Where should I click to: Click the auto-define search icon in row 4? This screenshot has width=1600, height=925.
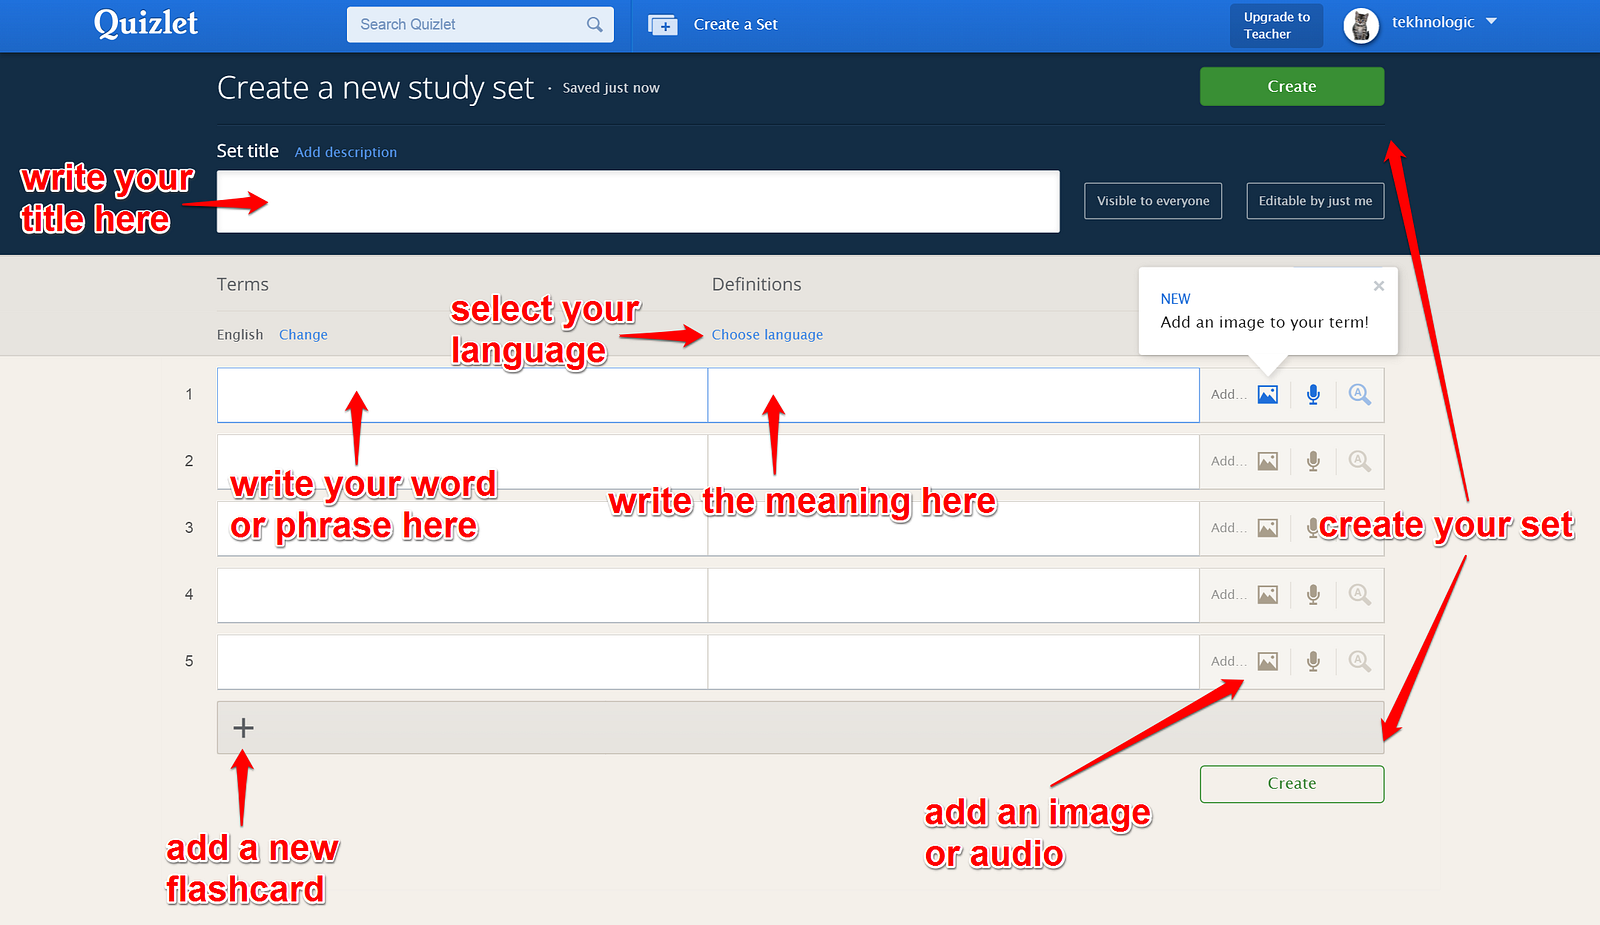[x=1359, y=595]
